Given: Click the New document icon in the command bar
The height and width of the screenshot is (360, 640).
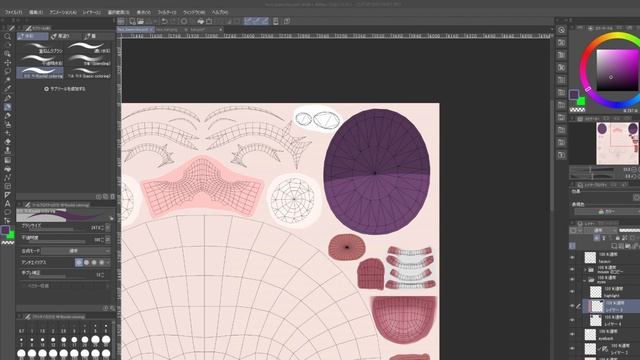Looking at the screenshot, I should tap(132, 21).
